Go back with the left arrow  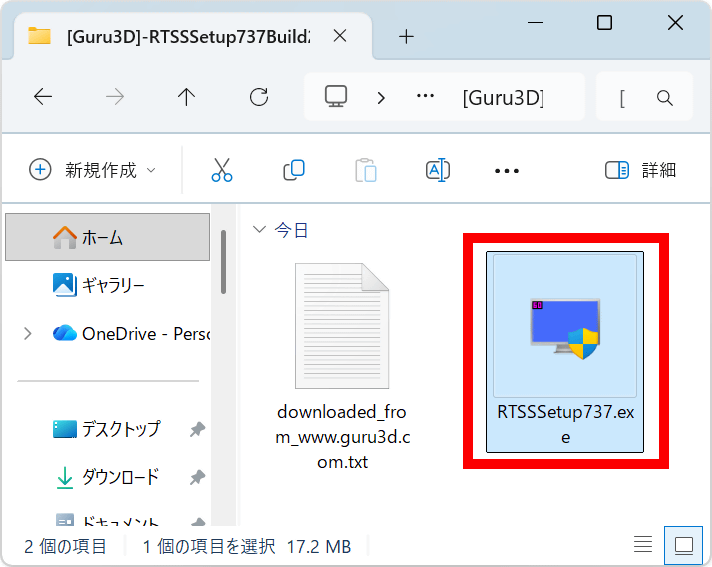click(x=43, y=97)
